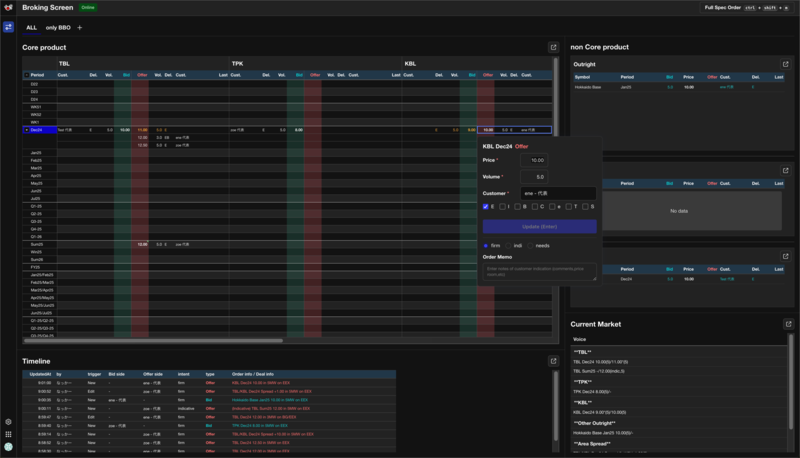
Task: Click the Price input in the order form
Action: (x=534, y=160)
